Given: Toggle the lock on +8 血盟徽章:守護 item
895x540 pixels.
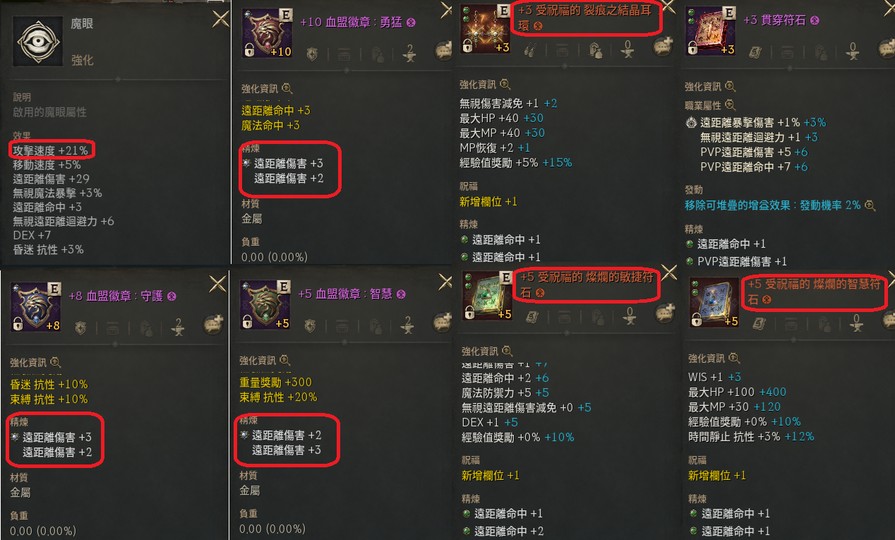Looking at the screenshot, I should 18,325.
